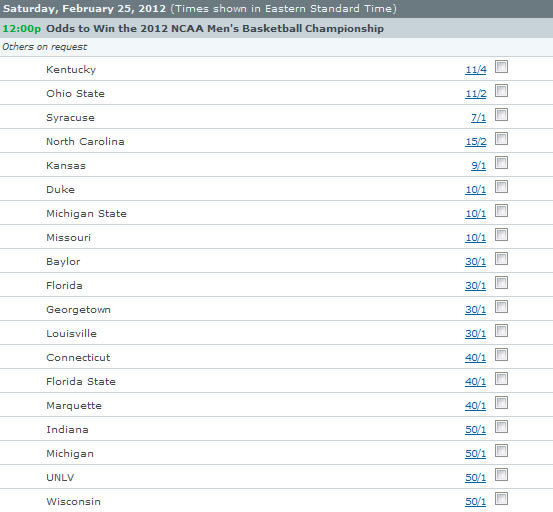
Task: Select the Syracuse bet checkbox
Action: tap(501, 115)
